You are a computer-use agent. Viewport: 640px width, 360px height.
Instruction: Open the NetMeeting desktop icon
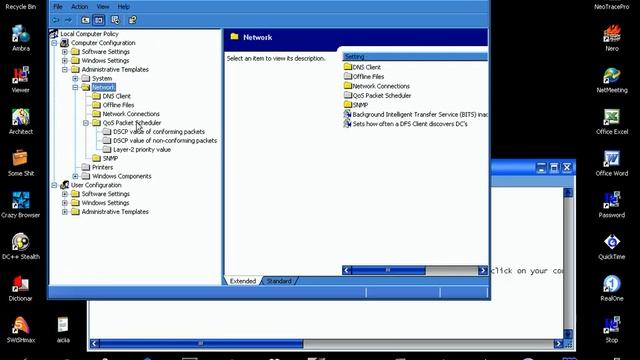pyautogui.click(x=612, y=80)
